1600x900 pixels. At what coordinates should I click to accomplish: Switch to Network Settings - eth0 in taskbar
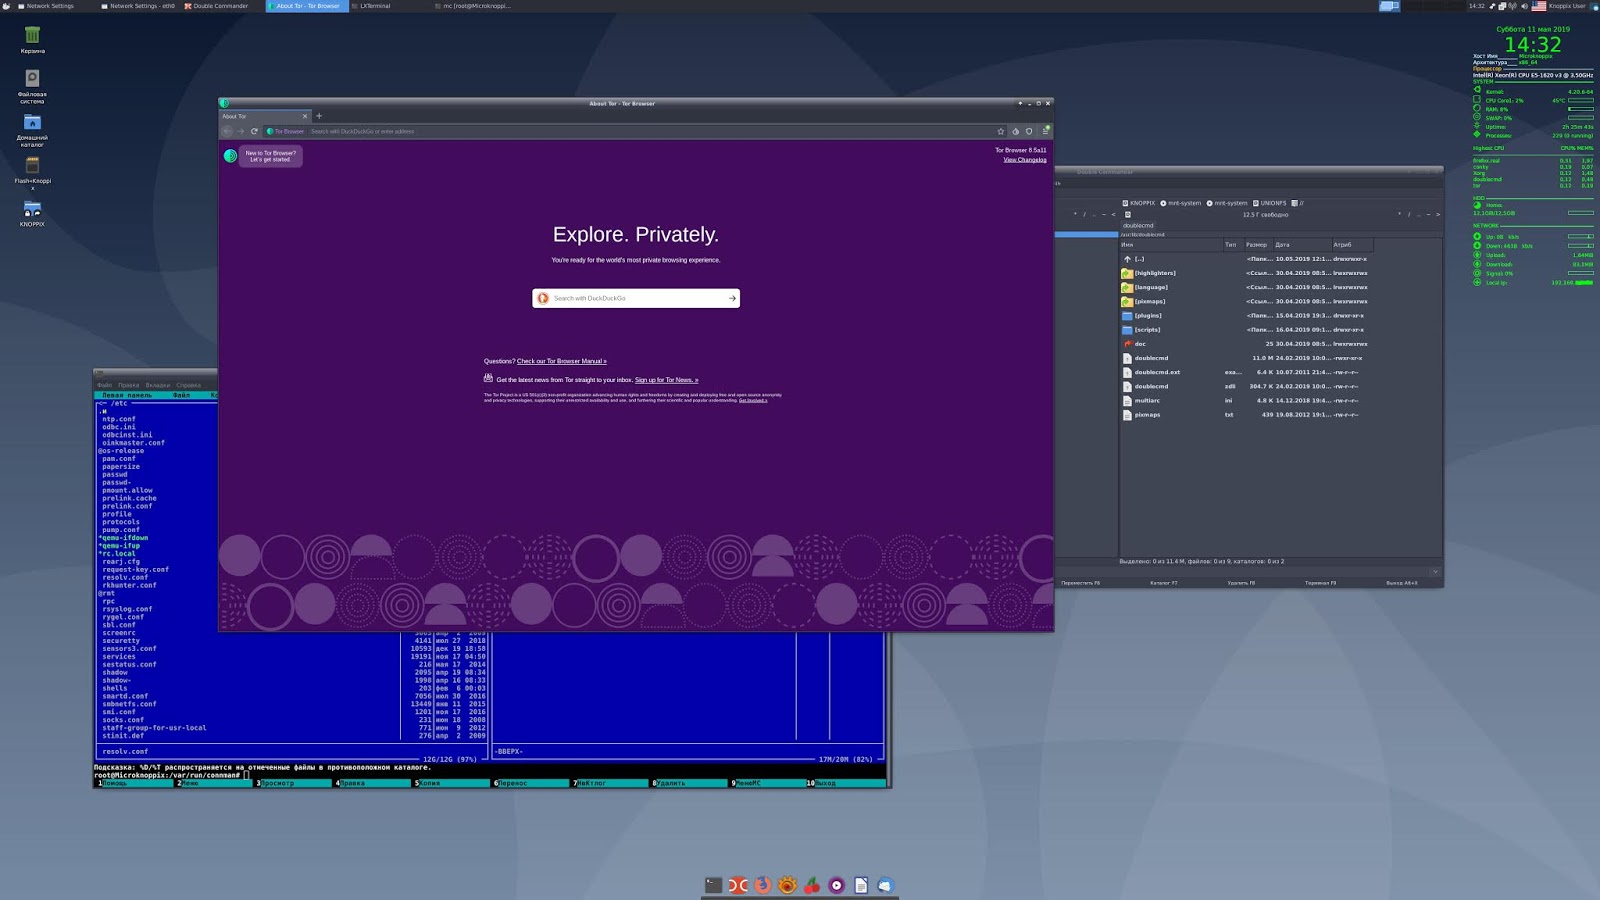point(138,6)
